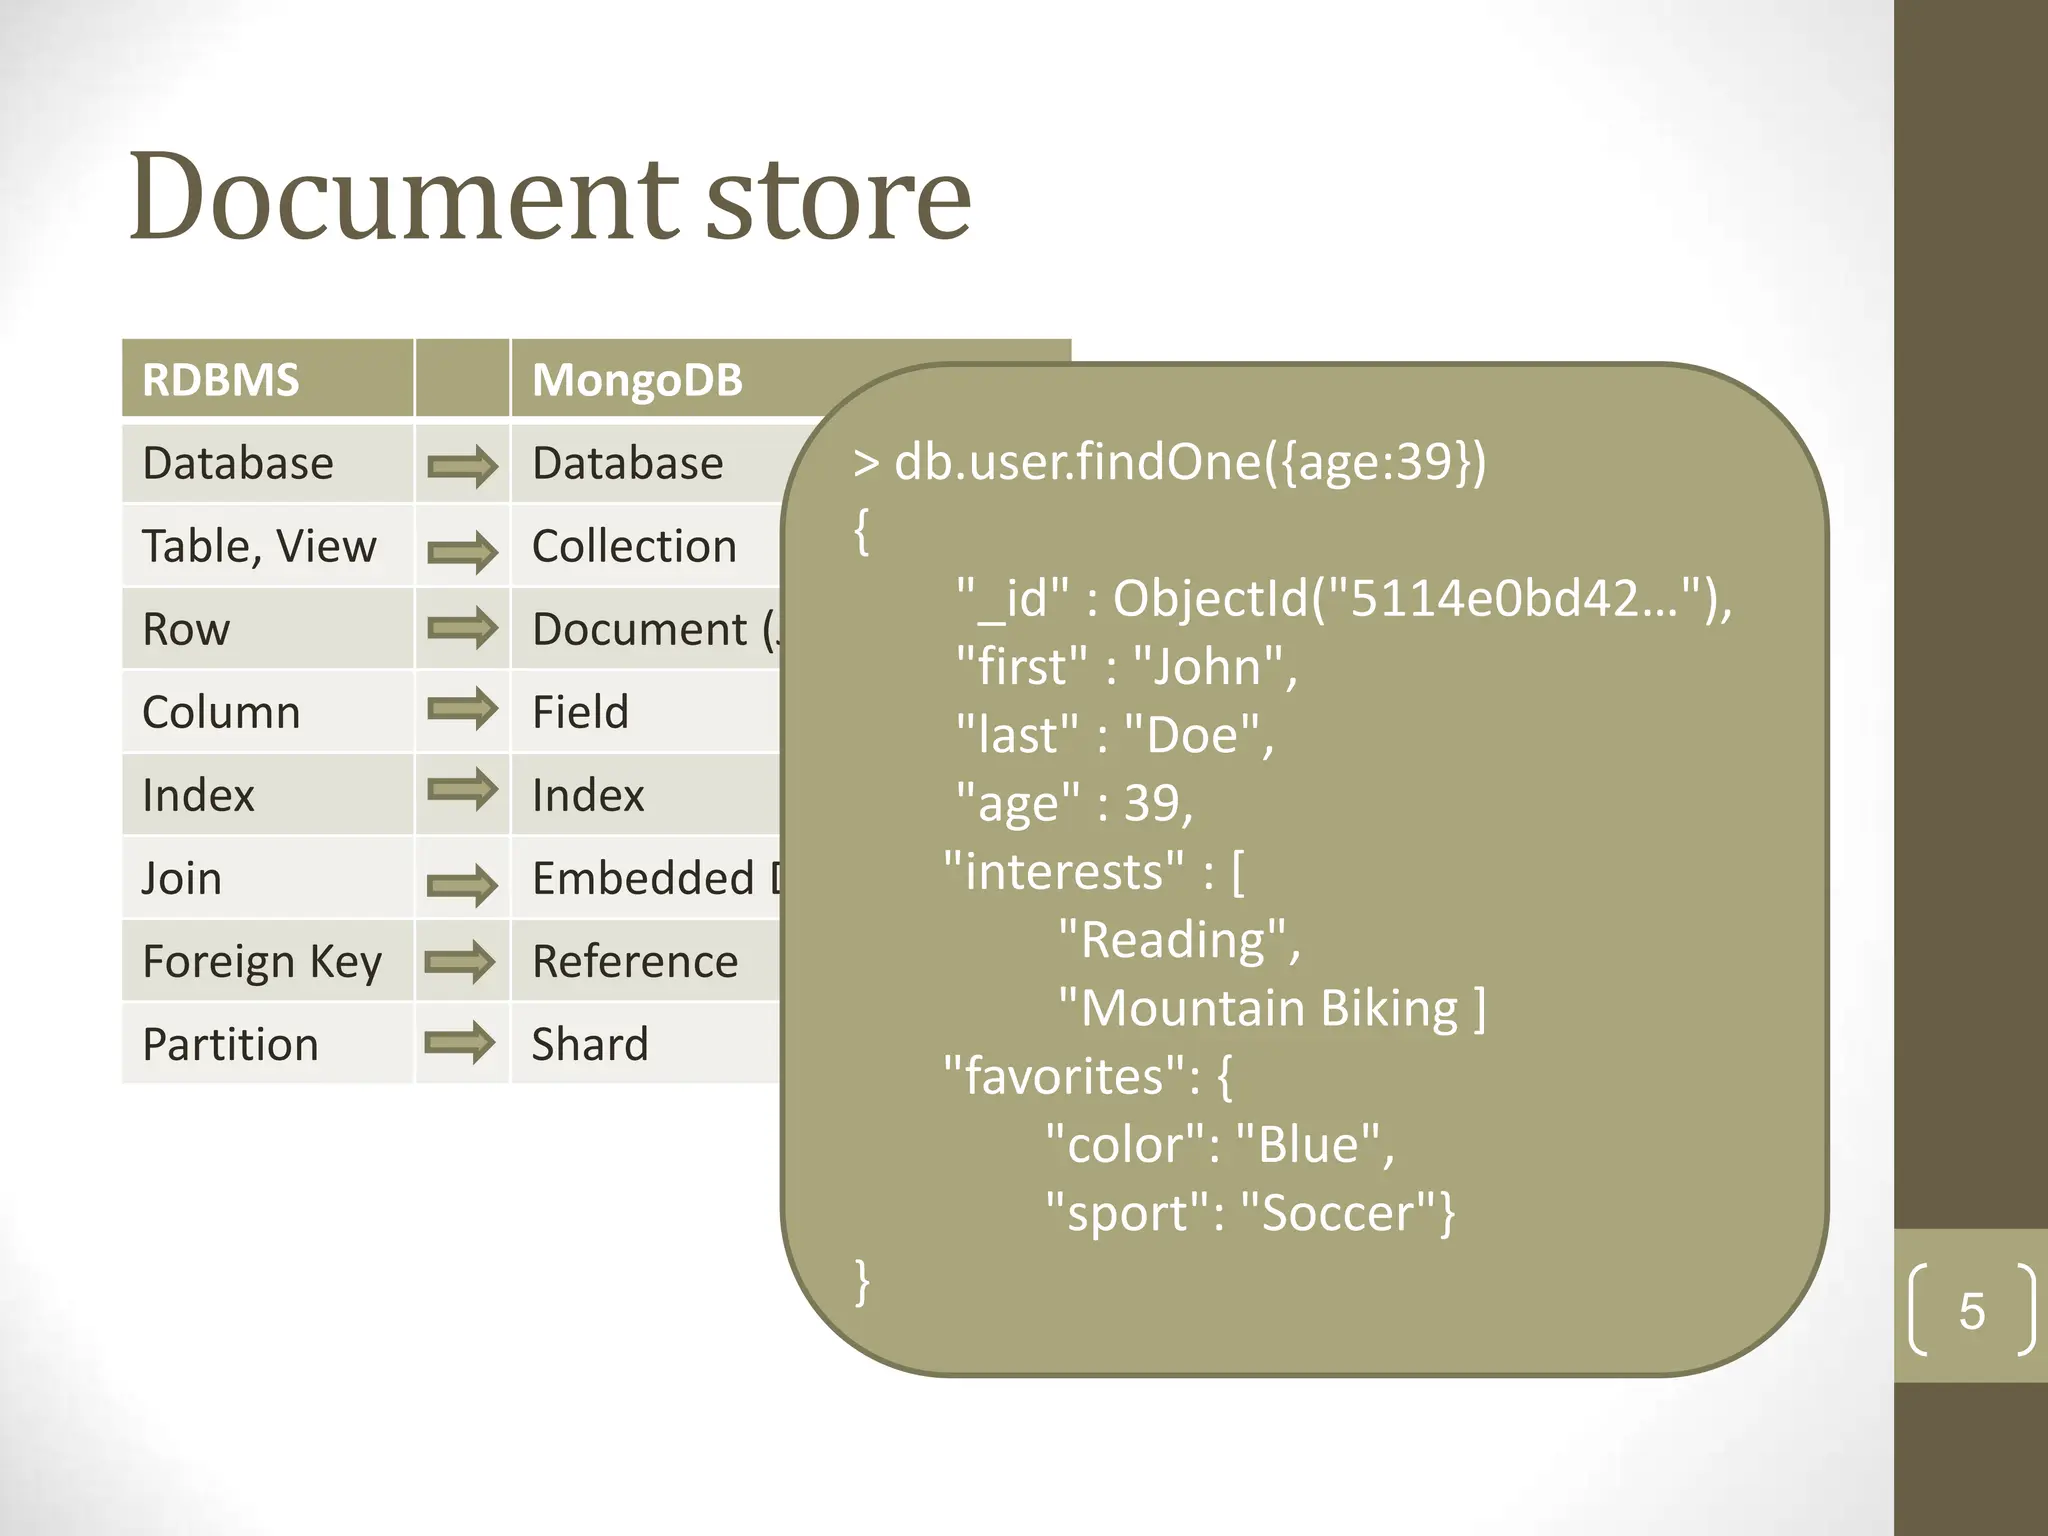Click the Shard cell in the table
This screenshot has height=1536, width=2048.
click(590, 1045)
